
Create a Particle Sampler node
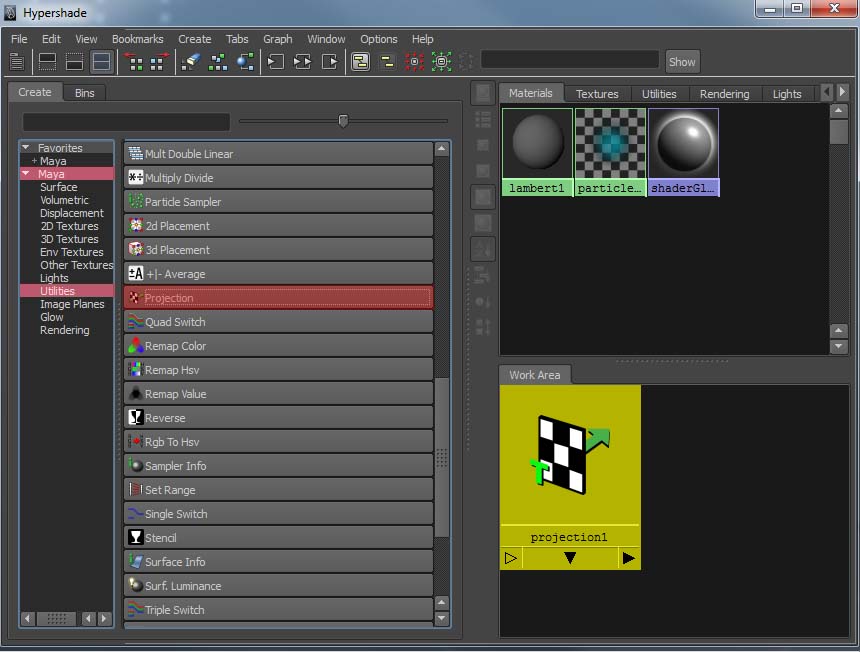coord(279,202)
